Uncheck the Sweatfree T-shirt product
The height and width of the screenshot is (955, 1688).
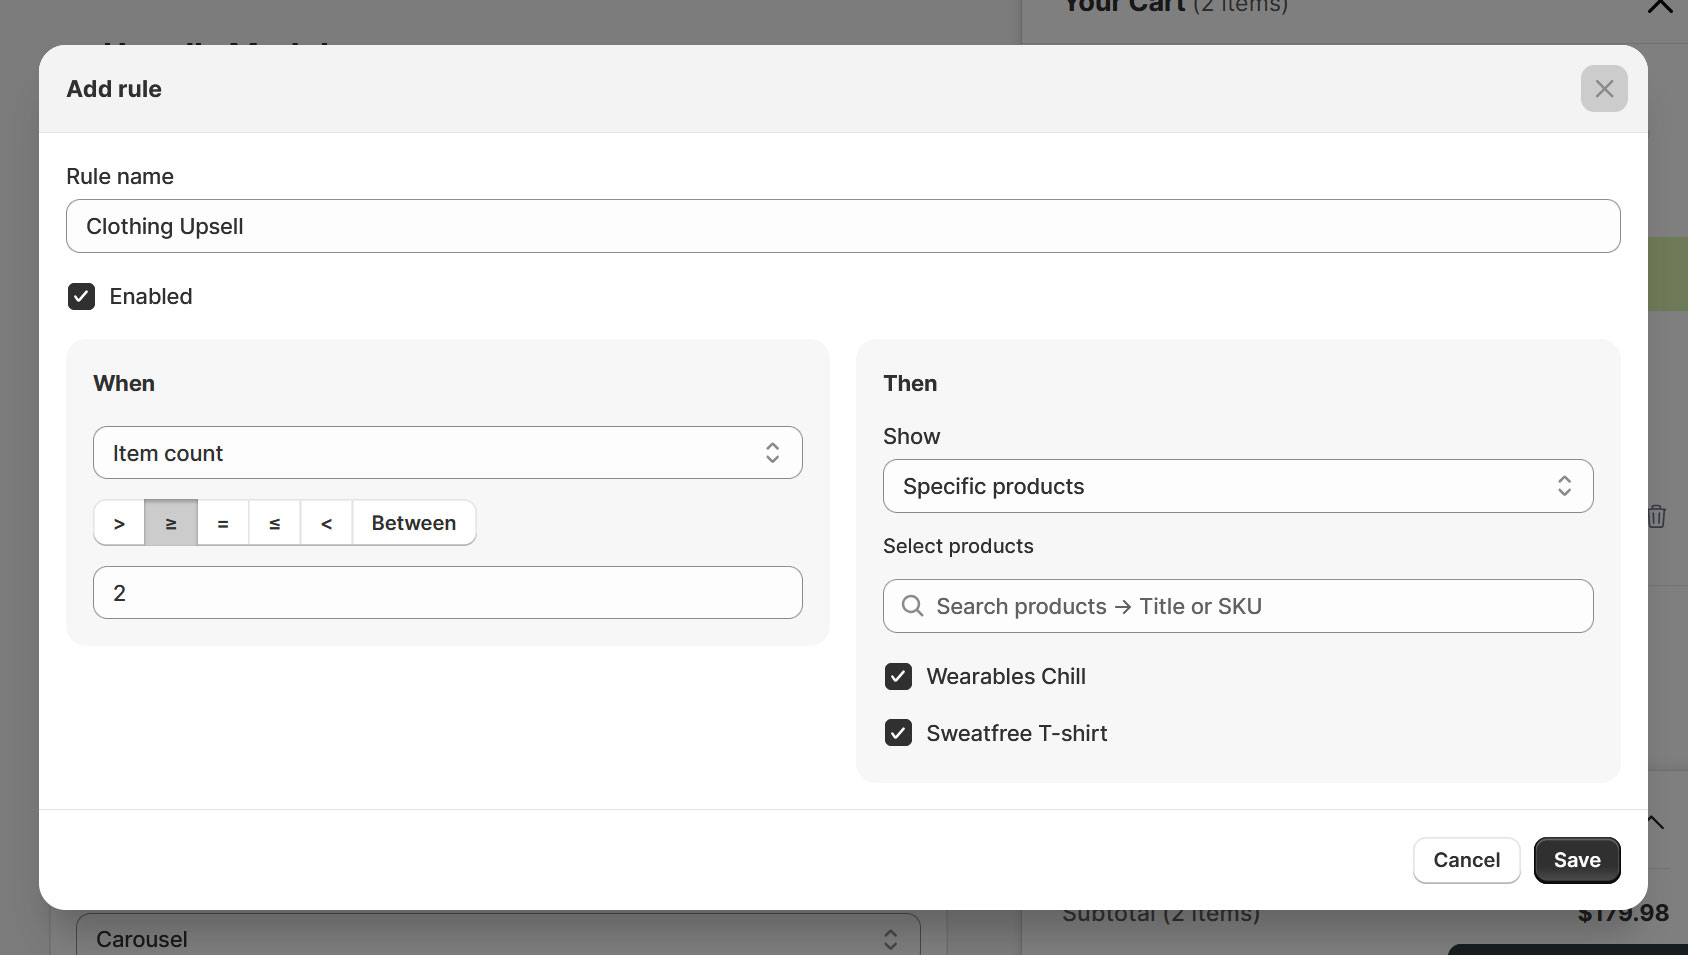pyautogui.click(x=898, y=733)
